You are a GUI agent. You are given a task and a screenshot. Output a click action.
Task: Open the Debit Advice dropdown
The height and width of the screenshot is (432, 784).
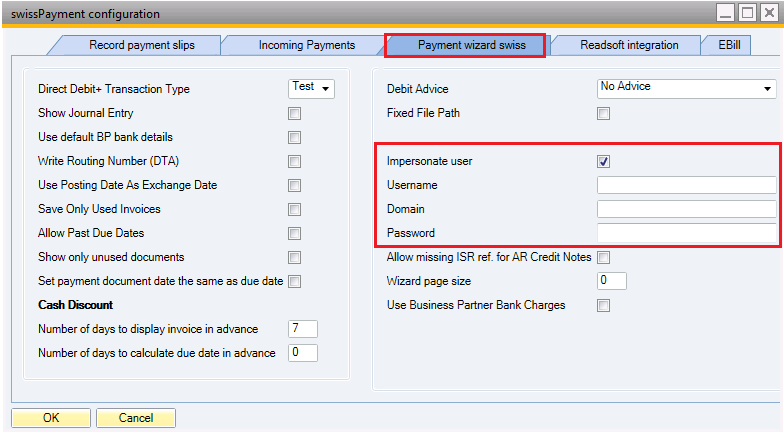(x=686, y=88)
